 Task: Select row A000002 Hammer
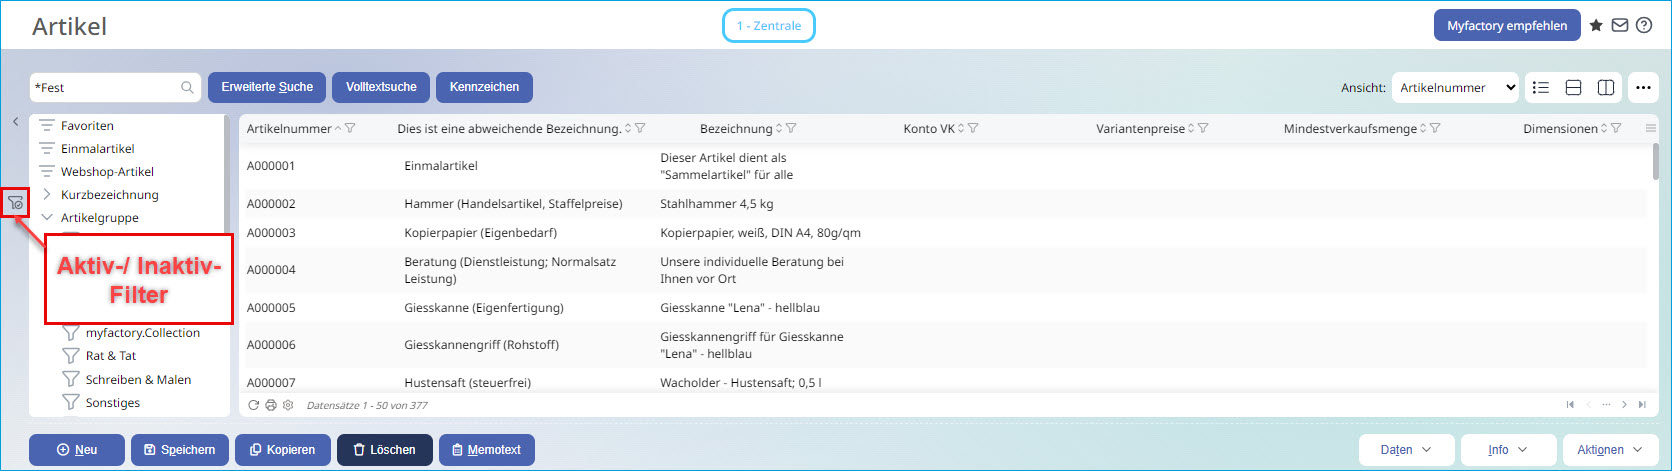pos(944,204)
